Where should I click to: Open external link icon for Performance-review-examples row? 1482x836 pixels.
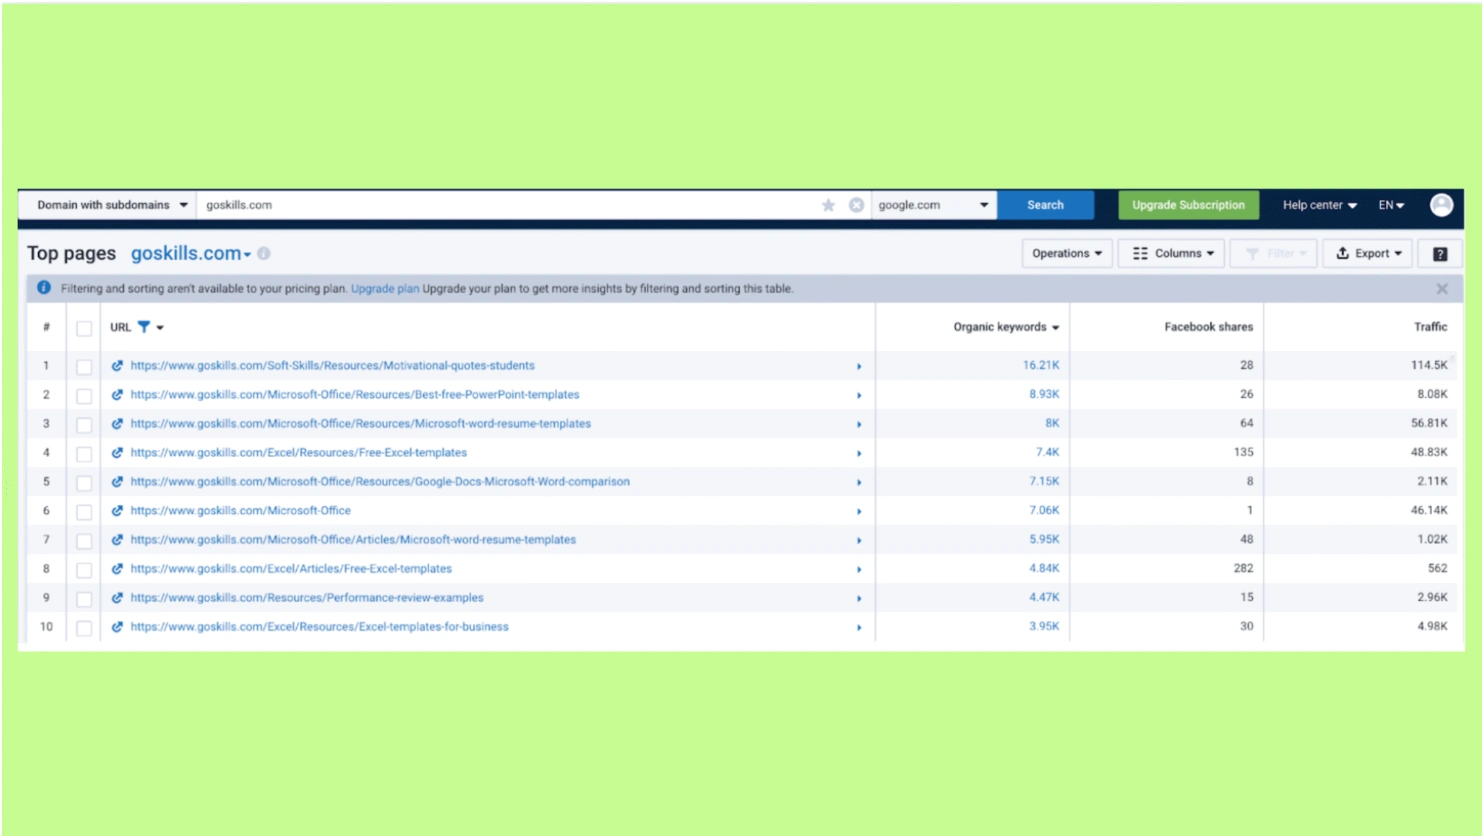pyautogui.click(x=117, y=598)
